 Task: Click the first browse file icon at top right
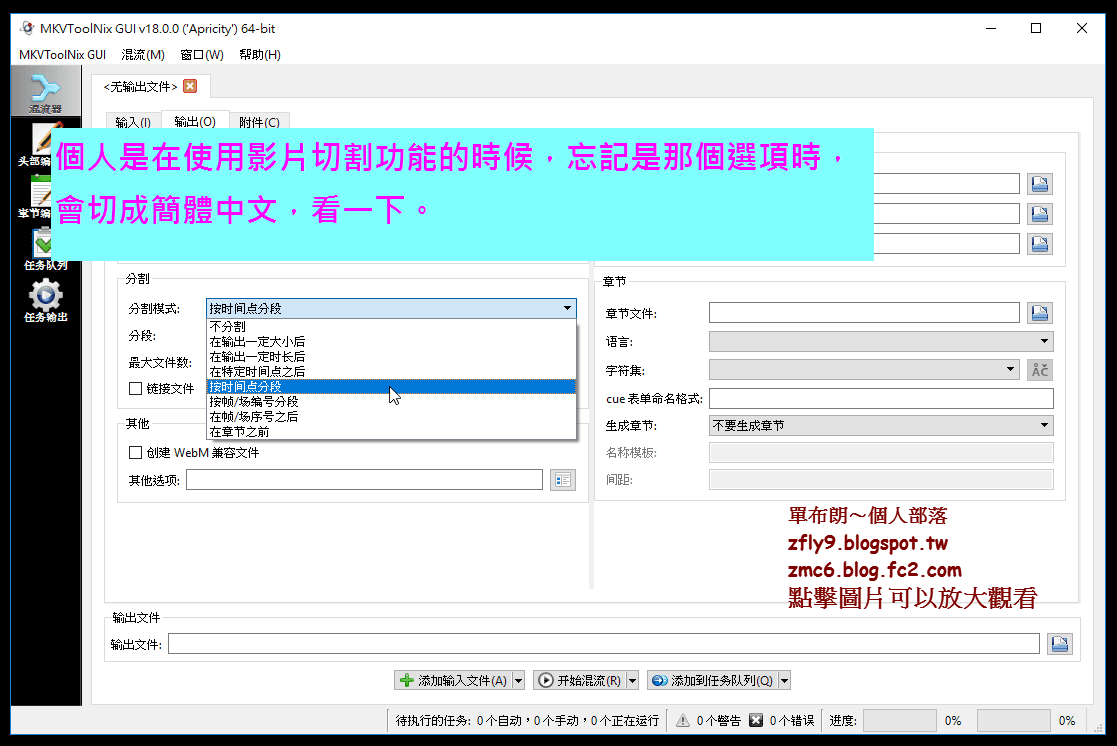pos(1040,185)
